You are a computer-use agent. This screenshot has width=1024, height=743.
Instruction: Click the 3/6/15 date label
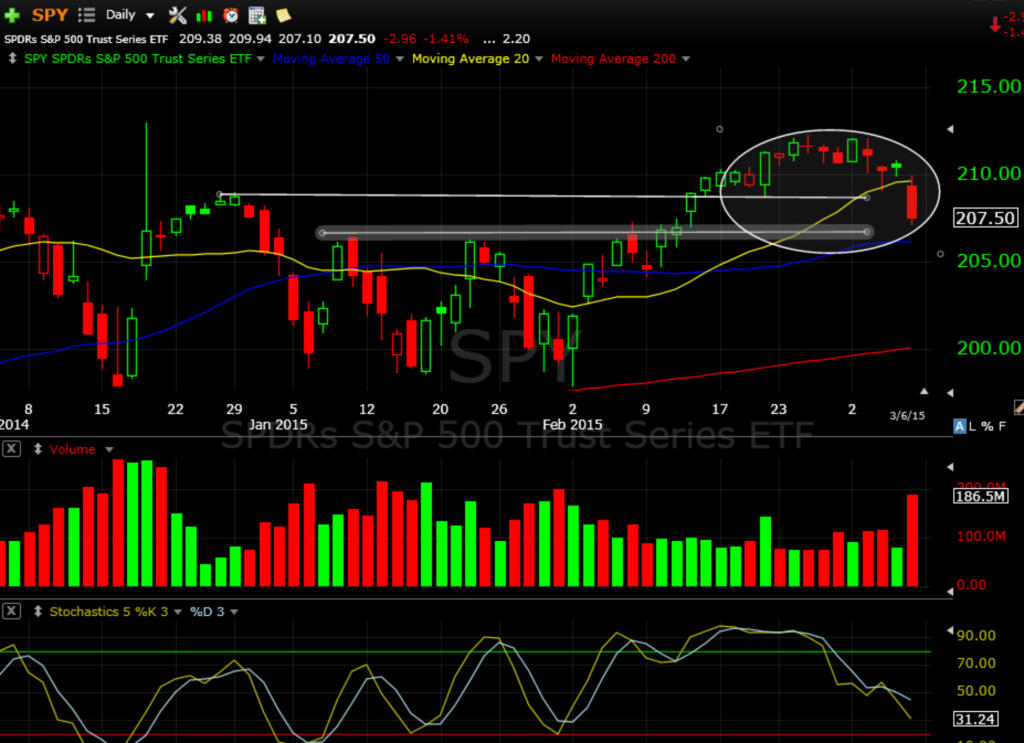coord(907,415)
